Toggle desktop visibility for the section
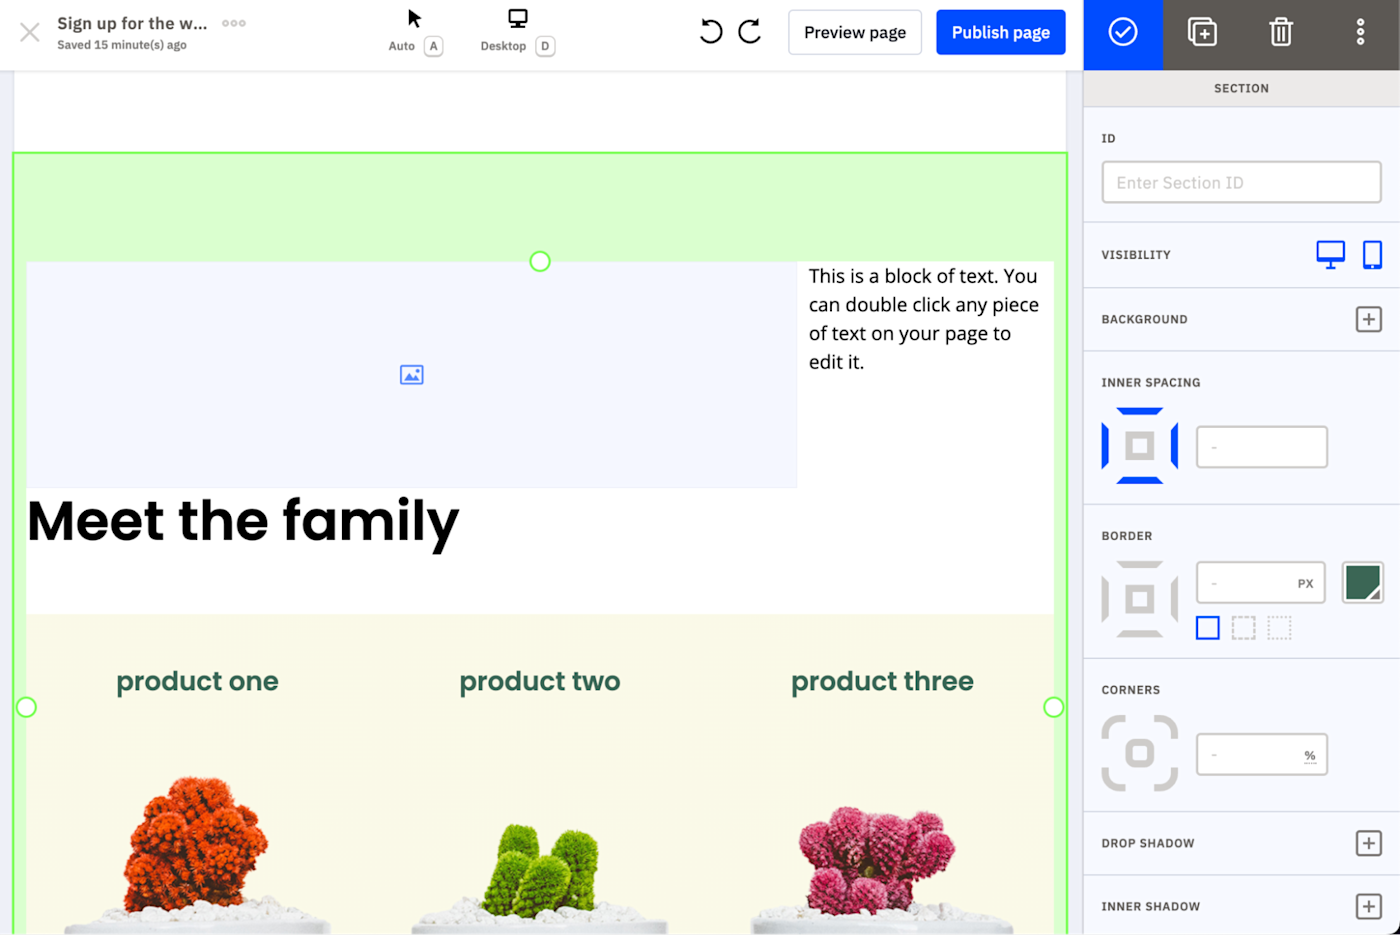 (1330, 255)
